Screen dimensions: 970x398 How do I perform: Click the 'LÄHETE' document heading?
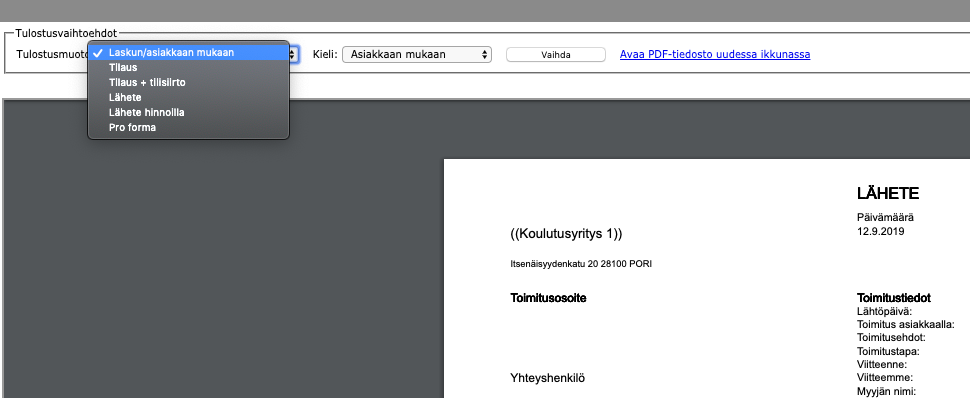888,194
